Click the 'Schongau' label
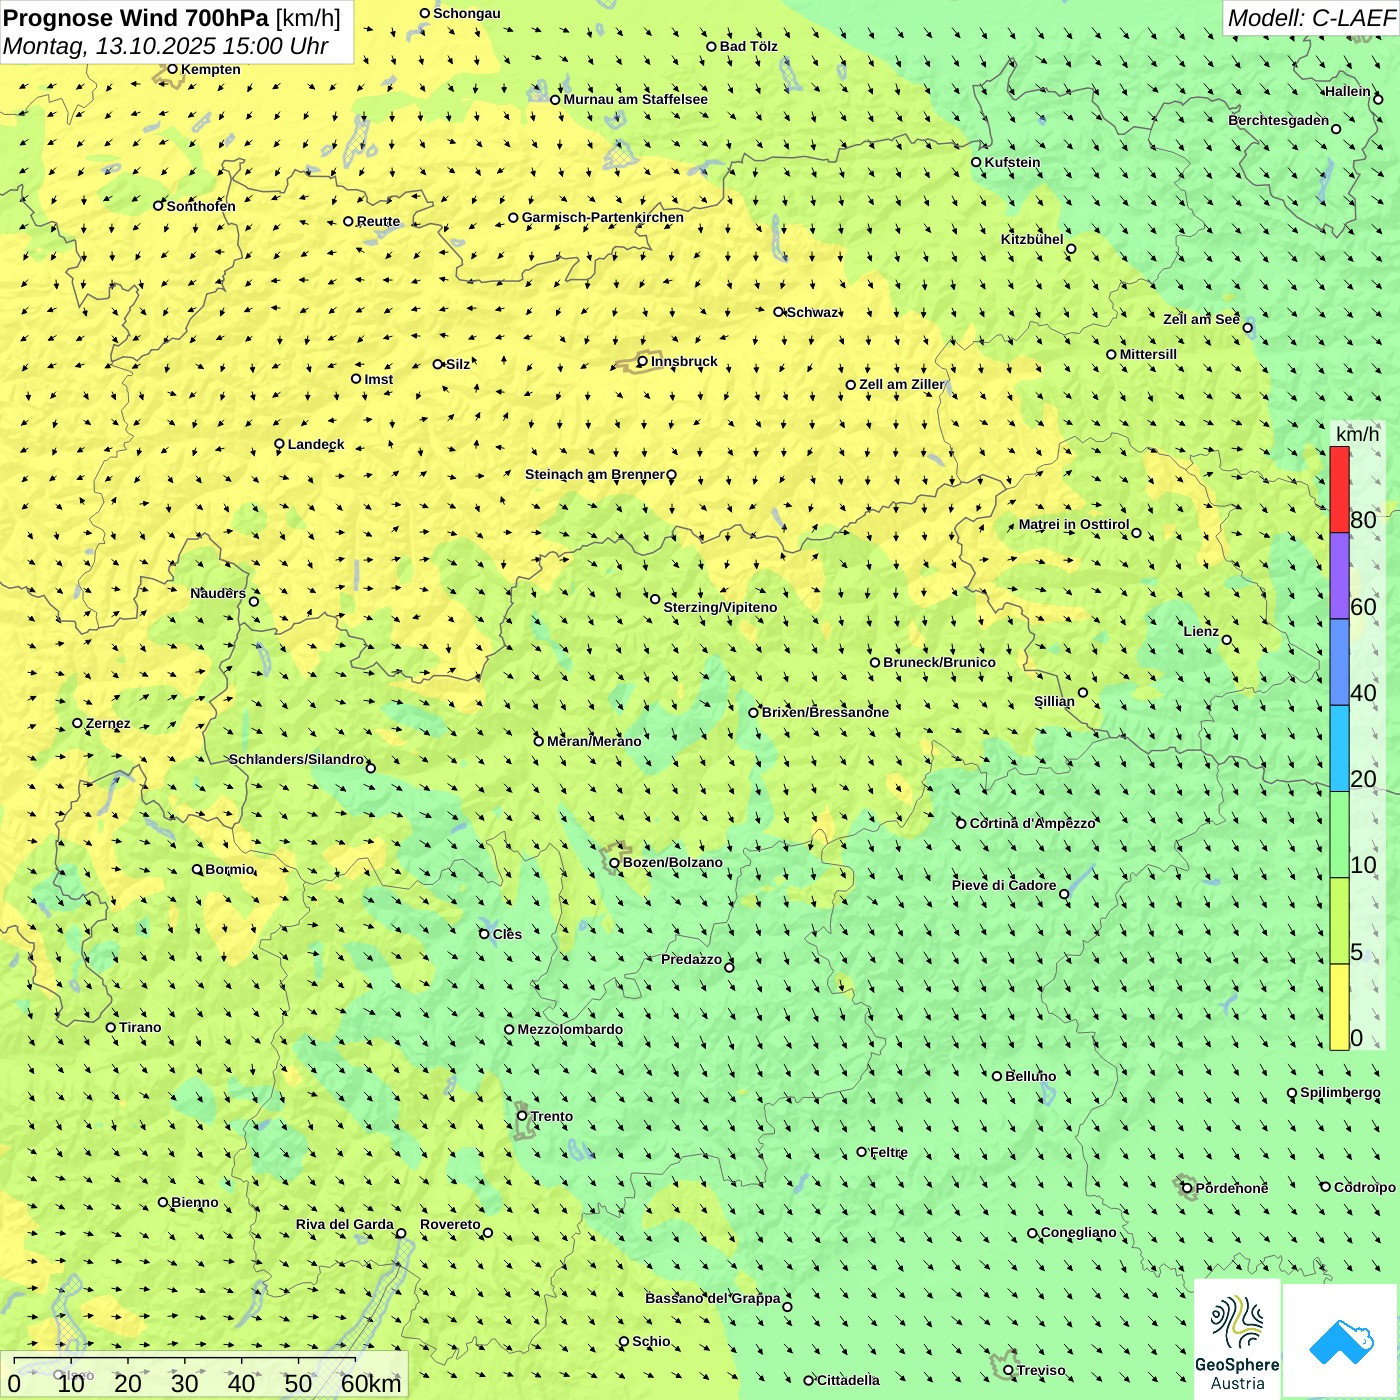The image size is (1400, 1400). 467,13
